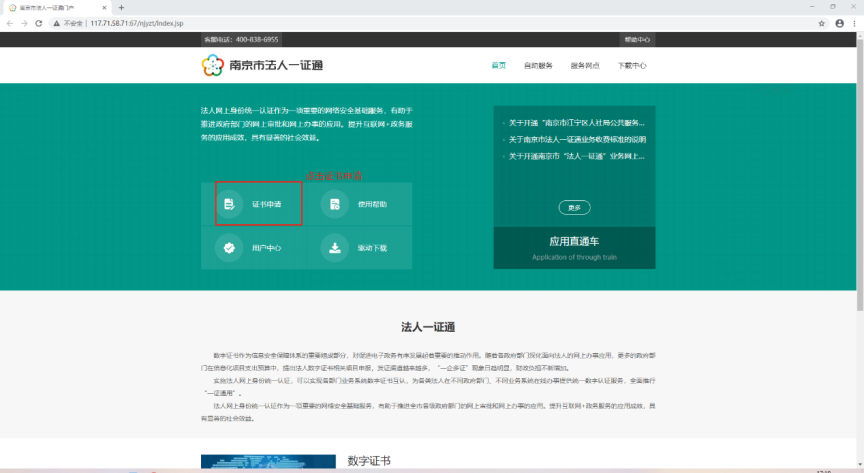
Task: Reload the page with the browser refresh icon
Action: 39,23
